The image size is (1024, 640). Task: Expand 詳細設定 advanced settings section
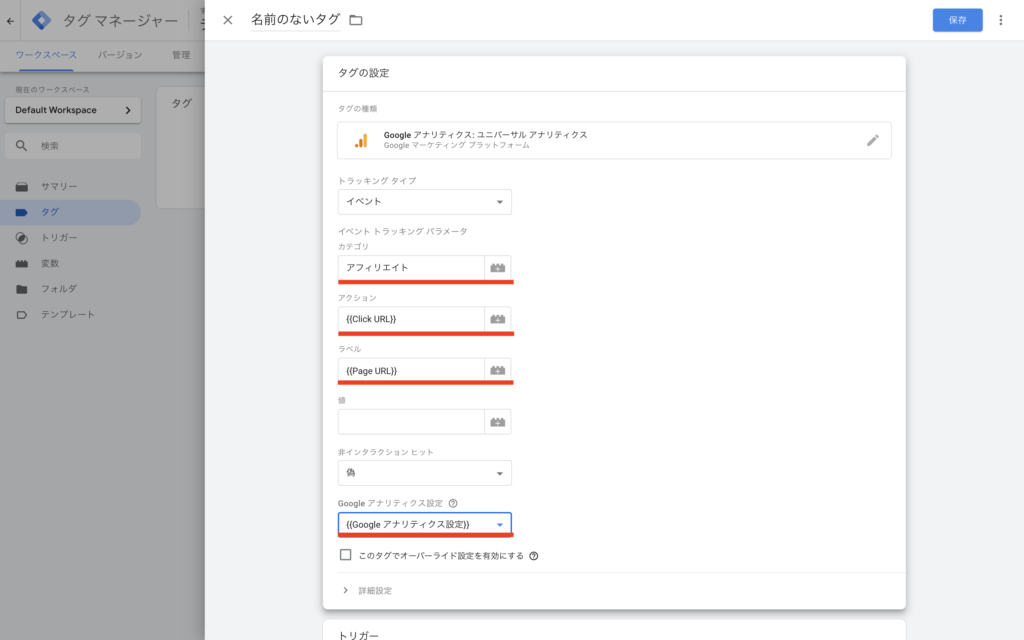point(368,590)
